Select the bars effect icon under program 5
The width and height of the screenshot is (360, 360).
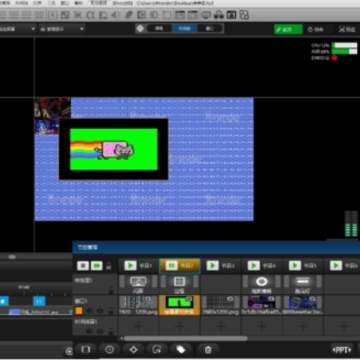pyautogui.click(x=303, y=282)
